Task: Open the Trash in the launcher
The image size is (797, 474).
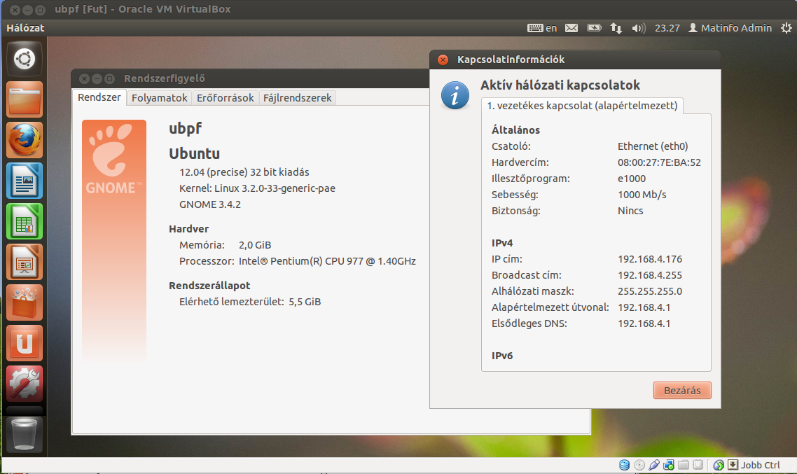Action: coord(24,434)
